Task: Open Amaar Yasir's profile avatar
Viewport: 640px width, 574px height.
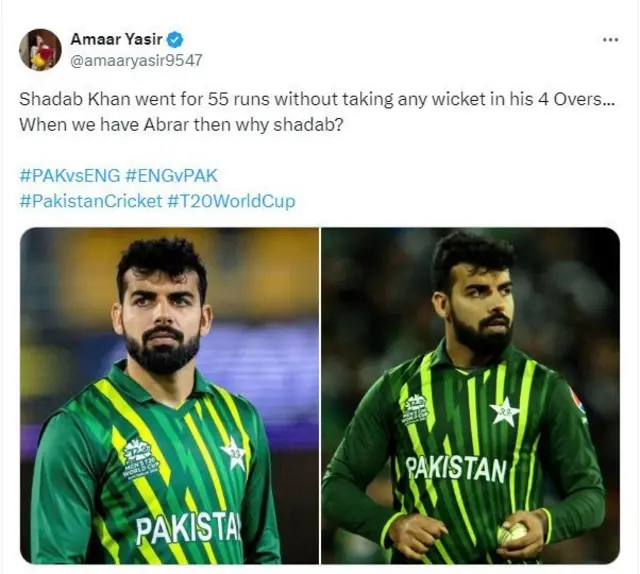Action: [x=40, y=49]
